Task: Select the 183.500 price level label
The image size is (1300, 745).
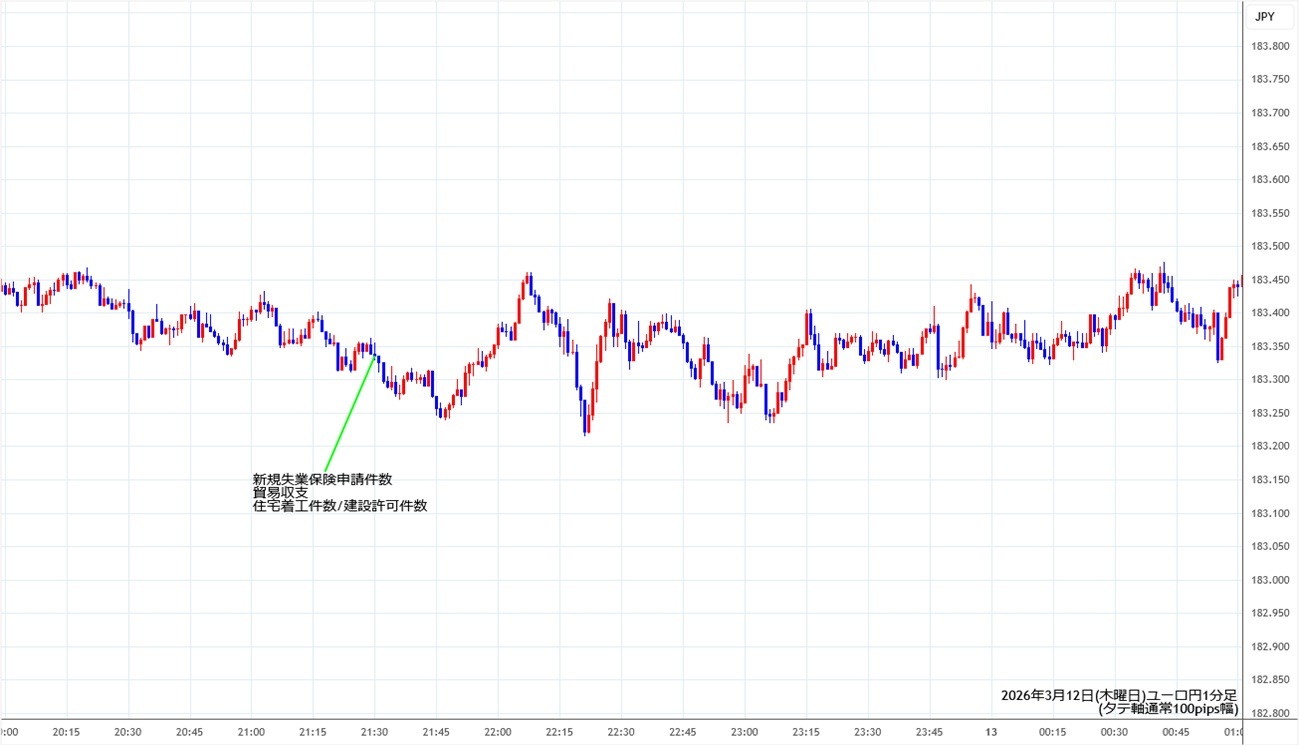Action: 1269,246
